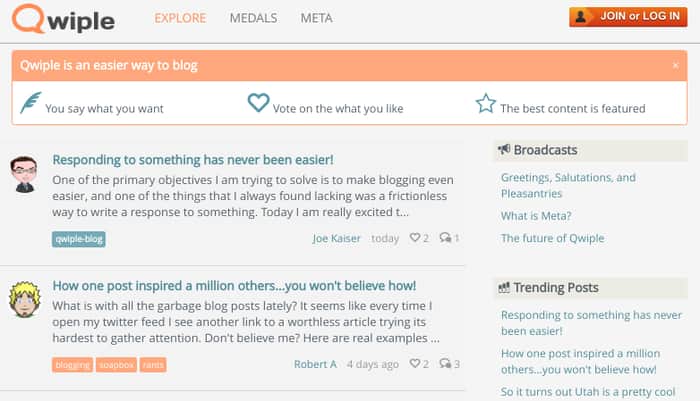This screenshot has height=401, width=700.
Task: Select the qwiple-blog tag
Action: coord(79,239)
